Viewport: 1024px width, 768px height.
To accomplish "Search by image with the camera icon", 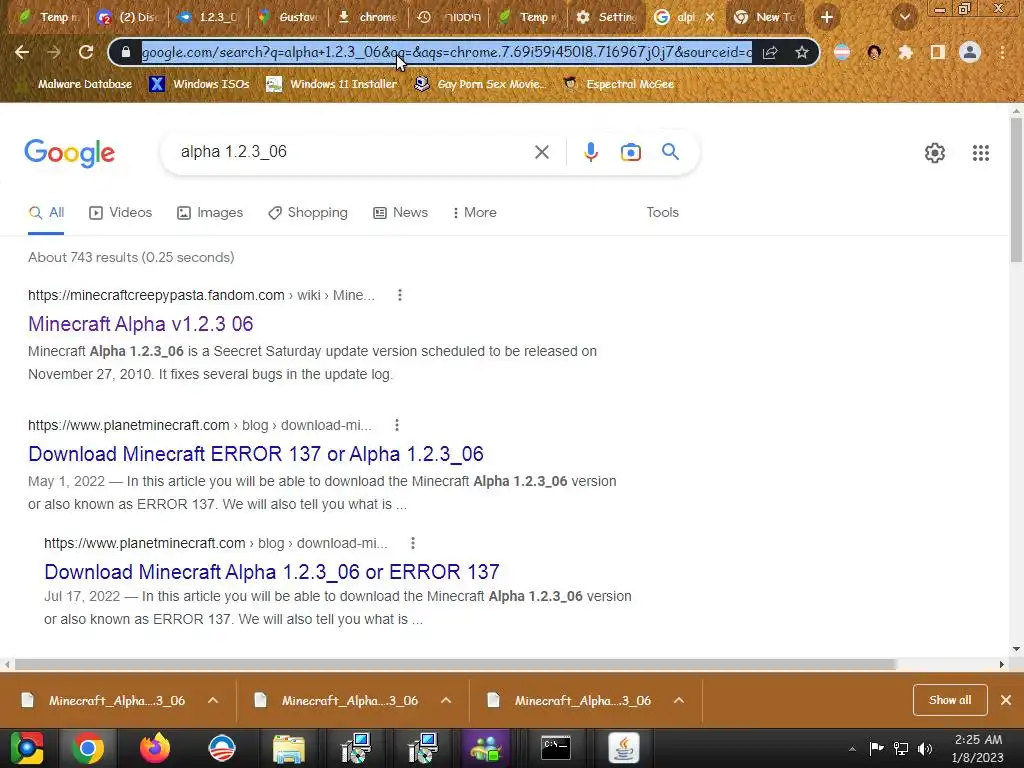I will (x=630, y=152).
